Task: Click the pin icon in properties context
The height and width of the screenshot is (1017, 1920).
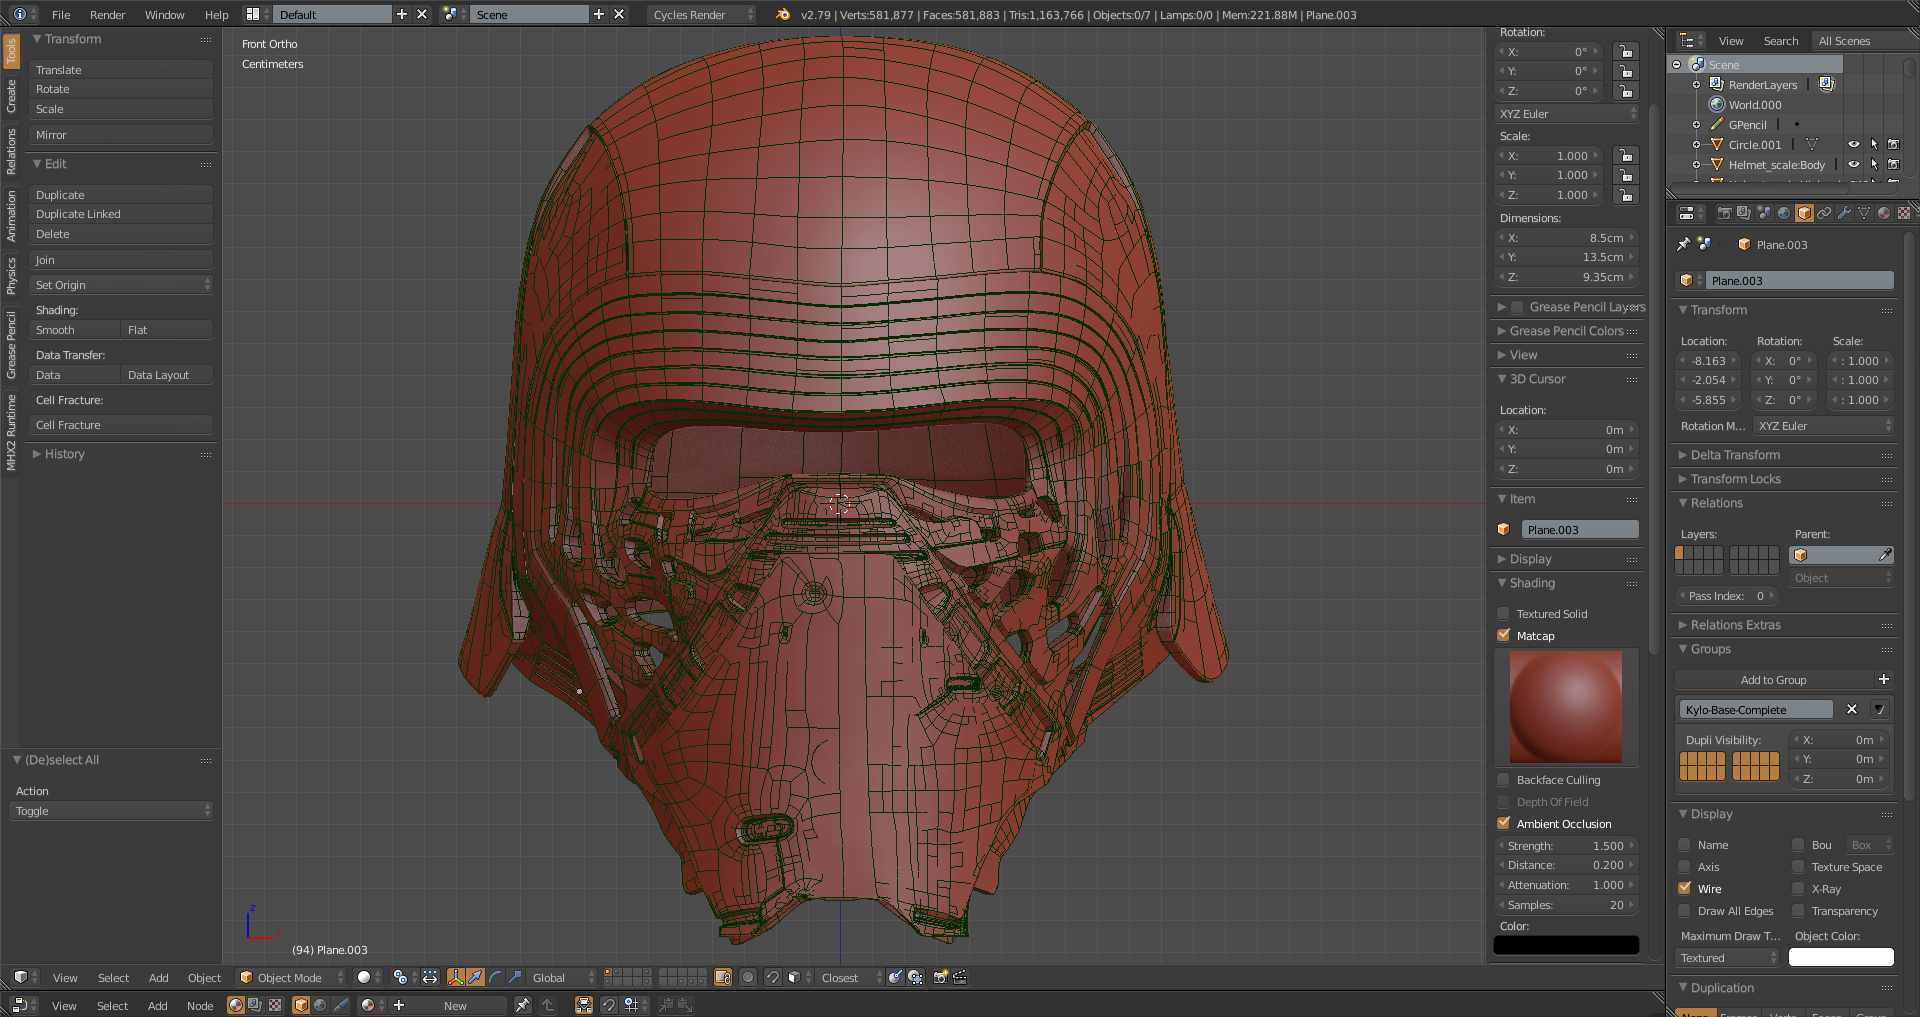Action: pos(1683,244)
